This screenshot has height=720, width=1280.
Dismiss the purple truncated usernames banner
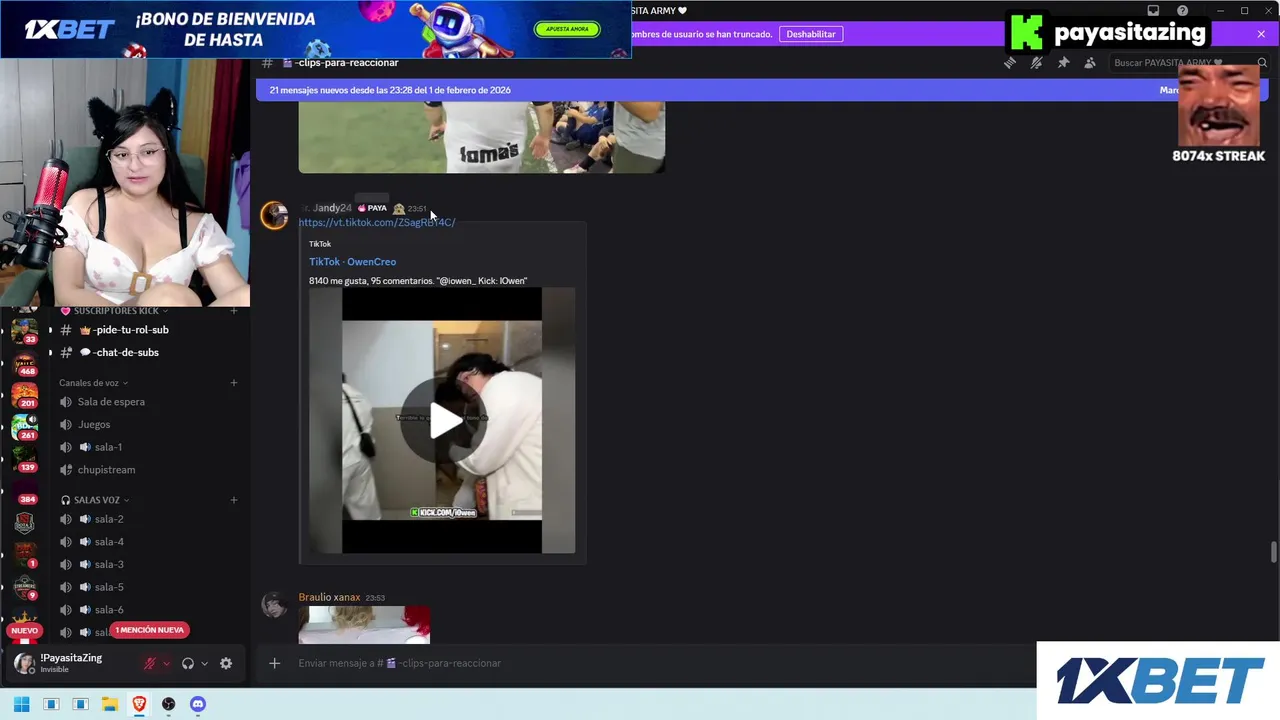pyautogui.click(x=1261, y=34)
